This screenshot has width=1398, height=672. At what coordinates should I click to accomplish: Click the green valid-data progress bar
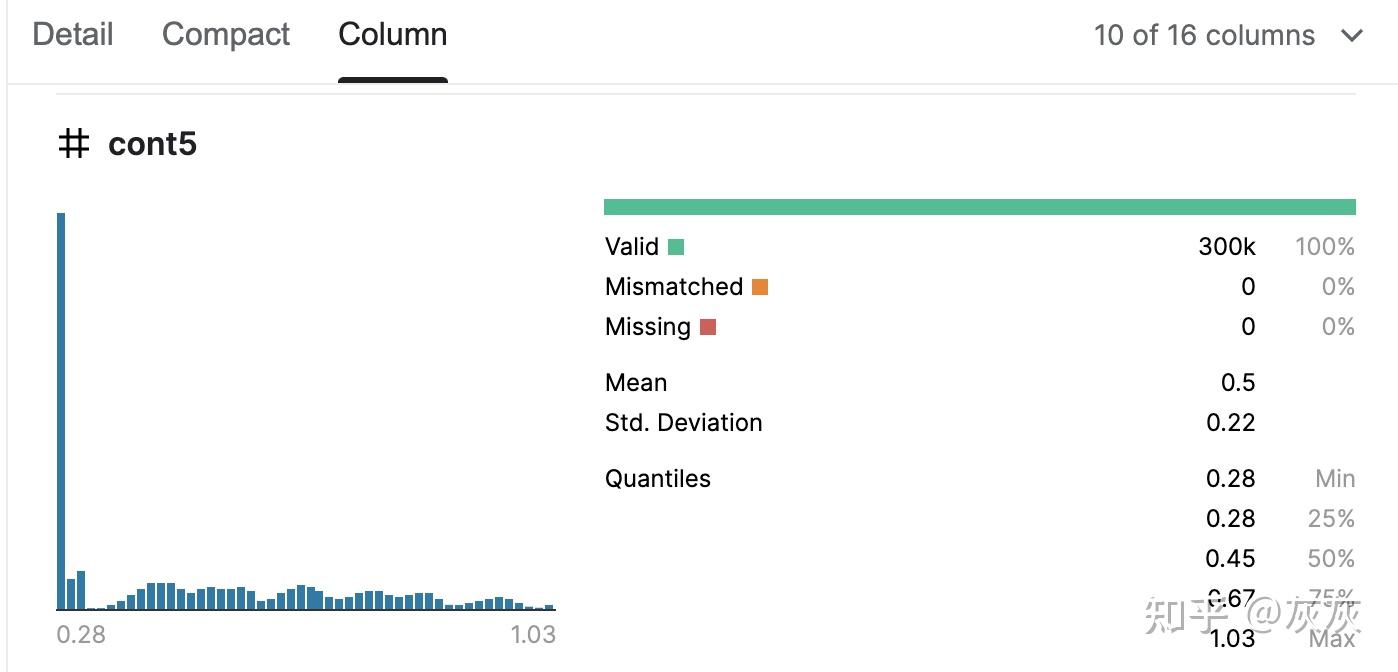pos(979,207)
